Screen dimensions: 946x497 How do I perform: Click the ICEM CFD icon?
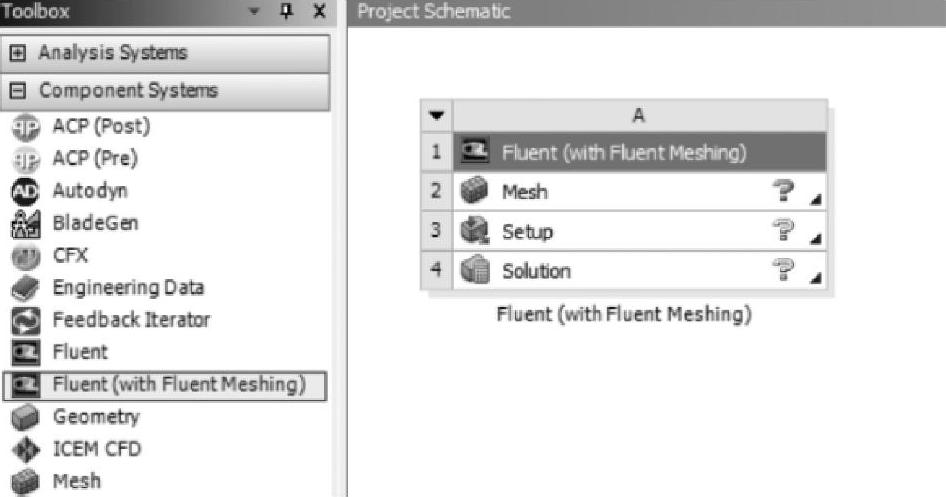point(23,449)
